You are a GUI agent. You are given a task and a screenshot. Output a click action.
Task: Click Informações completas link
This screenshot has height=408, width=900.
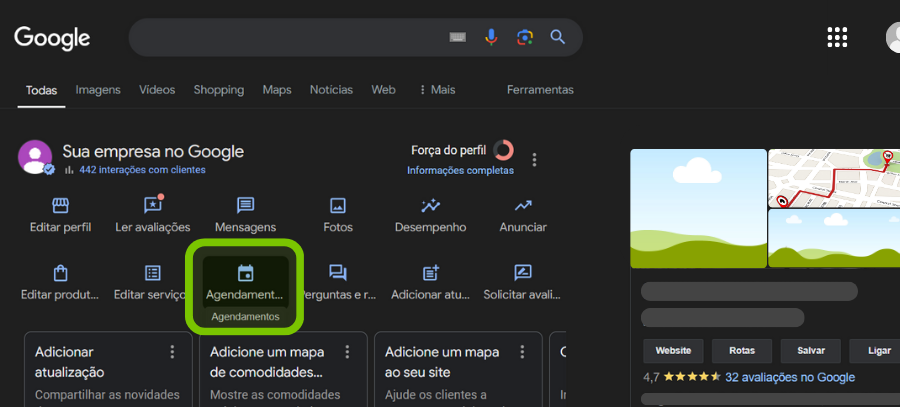point(460,170)
